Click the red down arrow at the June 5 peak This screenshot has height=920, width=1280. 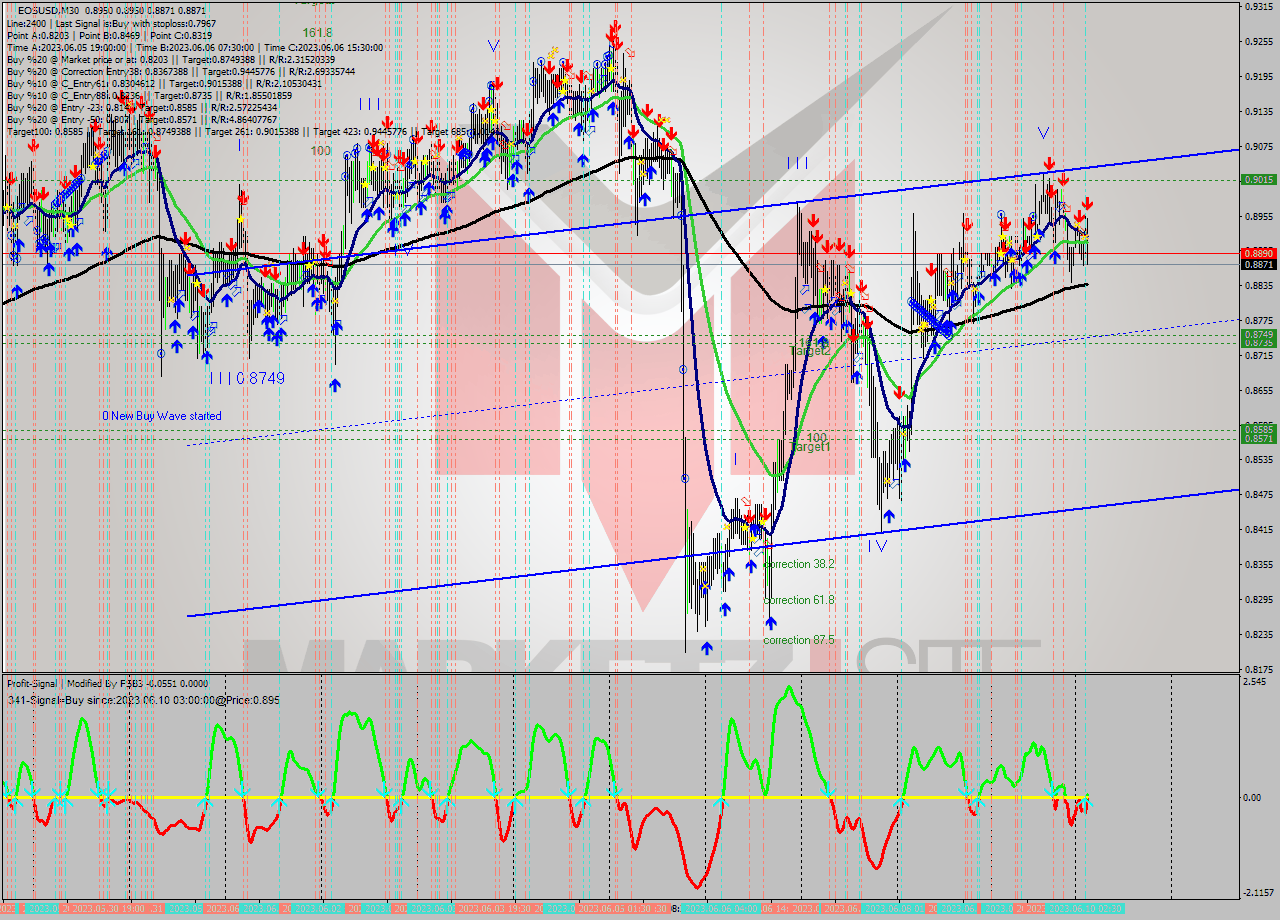click(615, 27)
